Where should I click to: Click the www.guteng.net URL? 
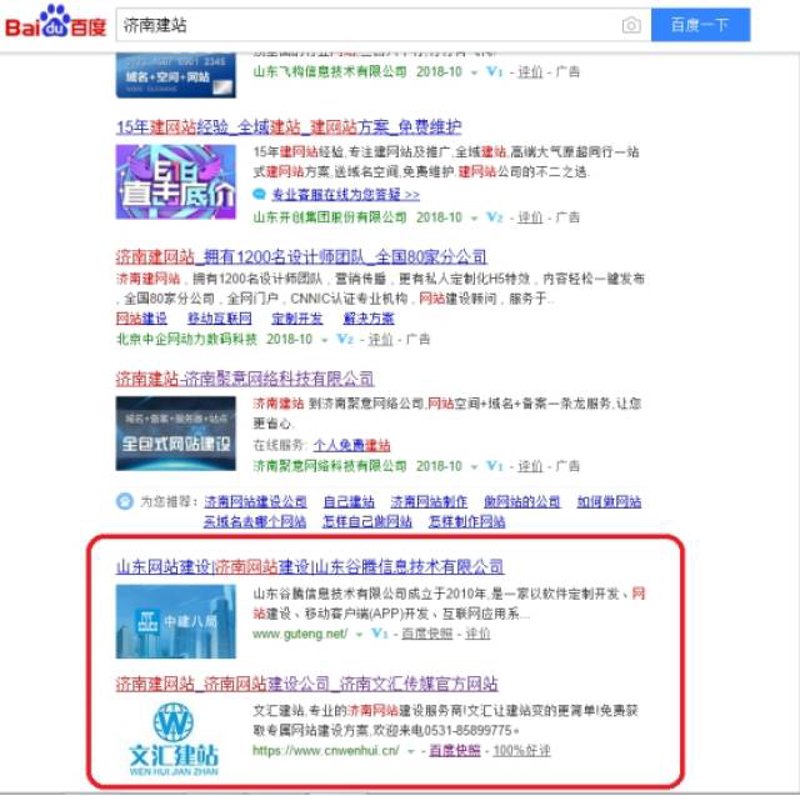click(x=300, y=634)
